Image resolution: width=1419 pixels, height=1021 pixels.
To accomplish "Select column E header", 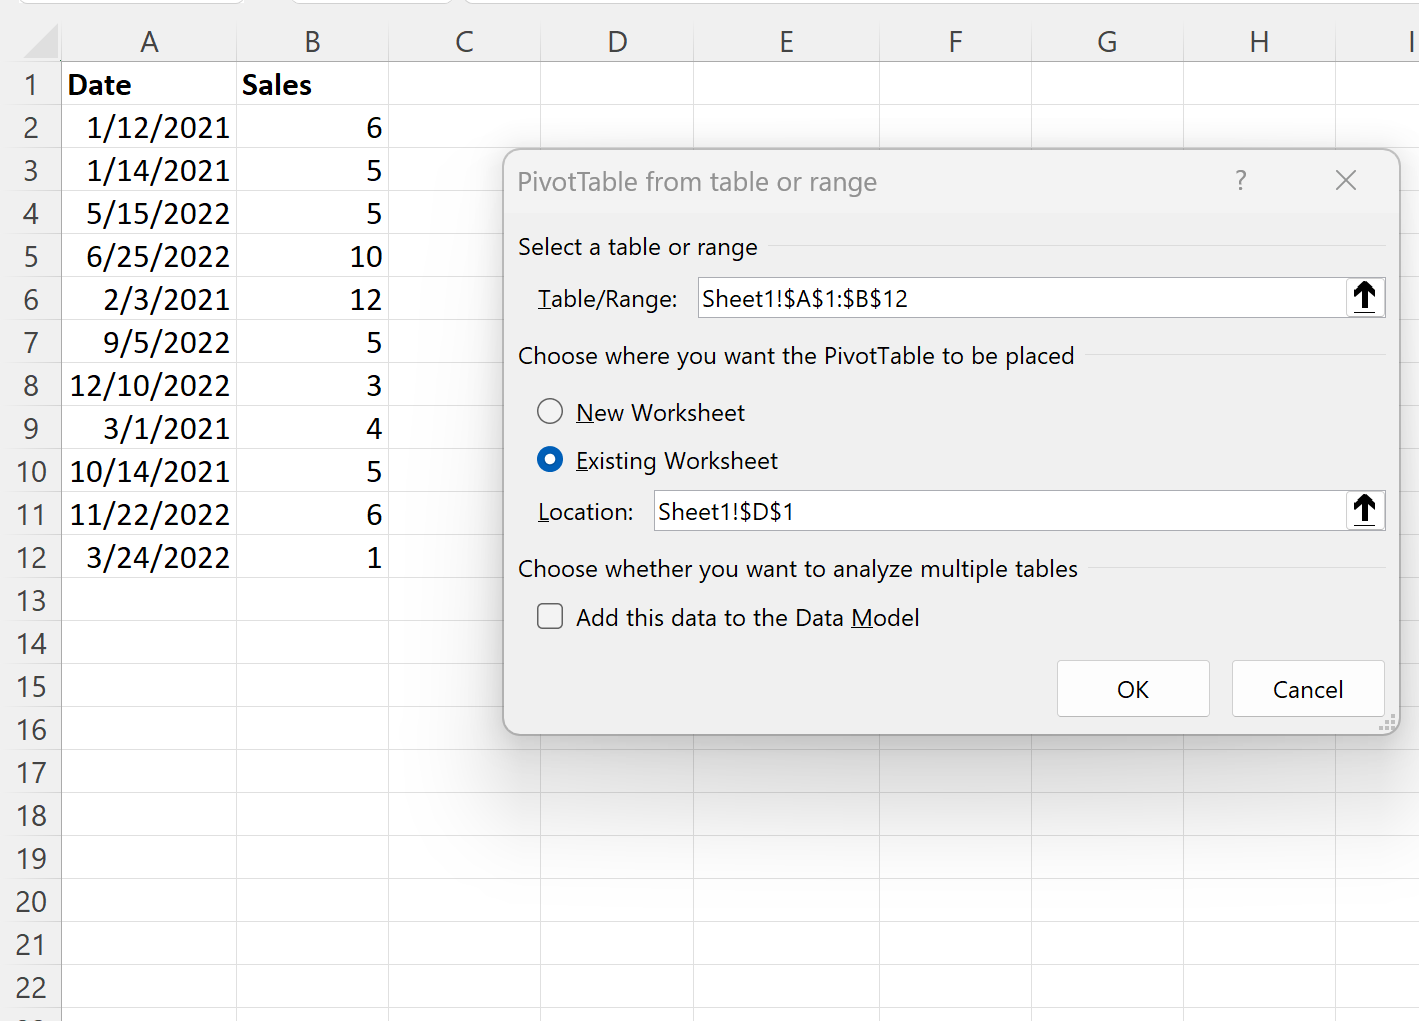I will [x=786, y=42].
